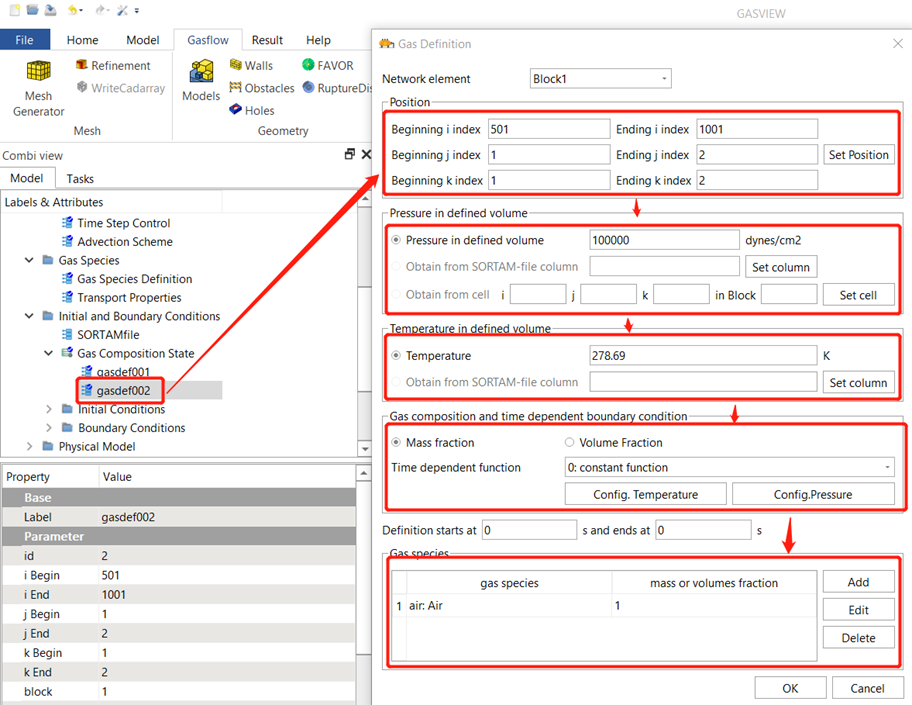Click the tools wrench icon in quick access toolbar
This screenshot has height=705, width=912.
122,10
